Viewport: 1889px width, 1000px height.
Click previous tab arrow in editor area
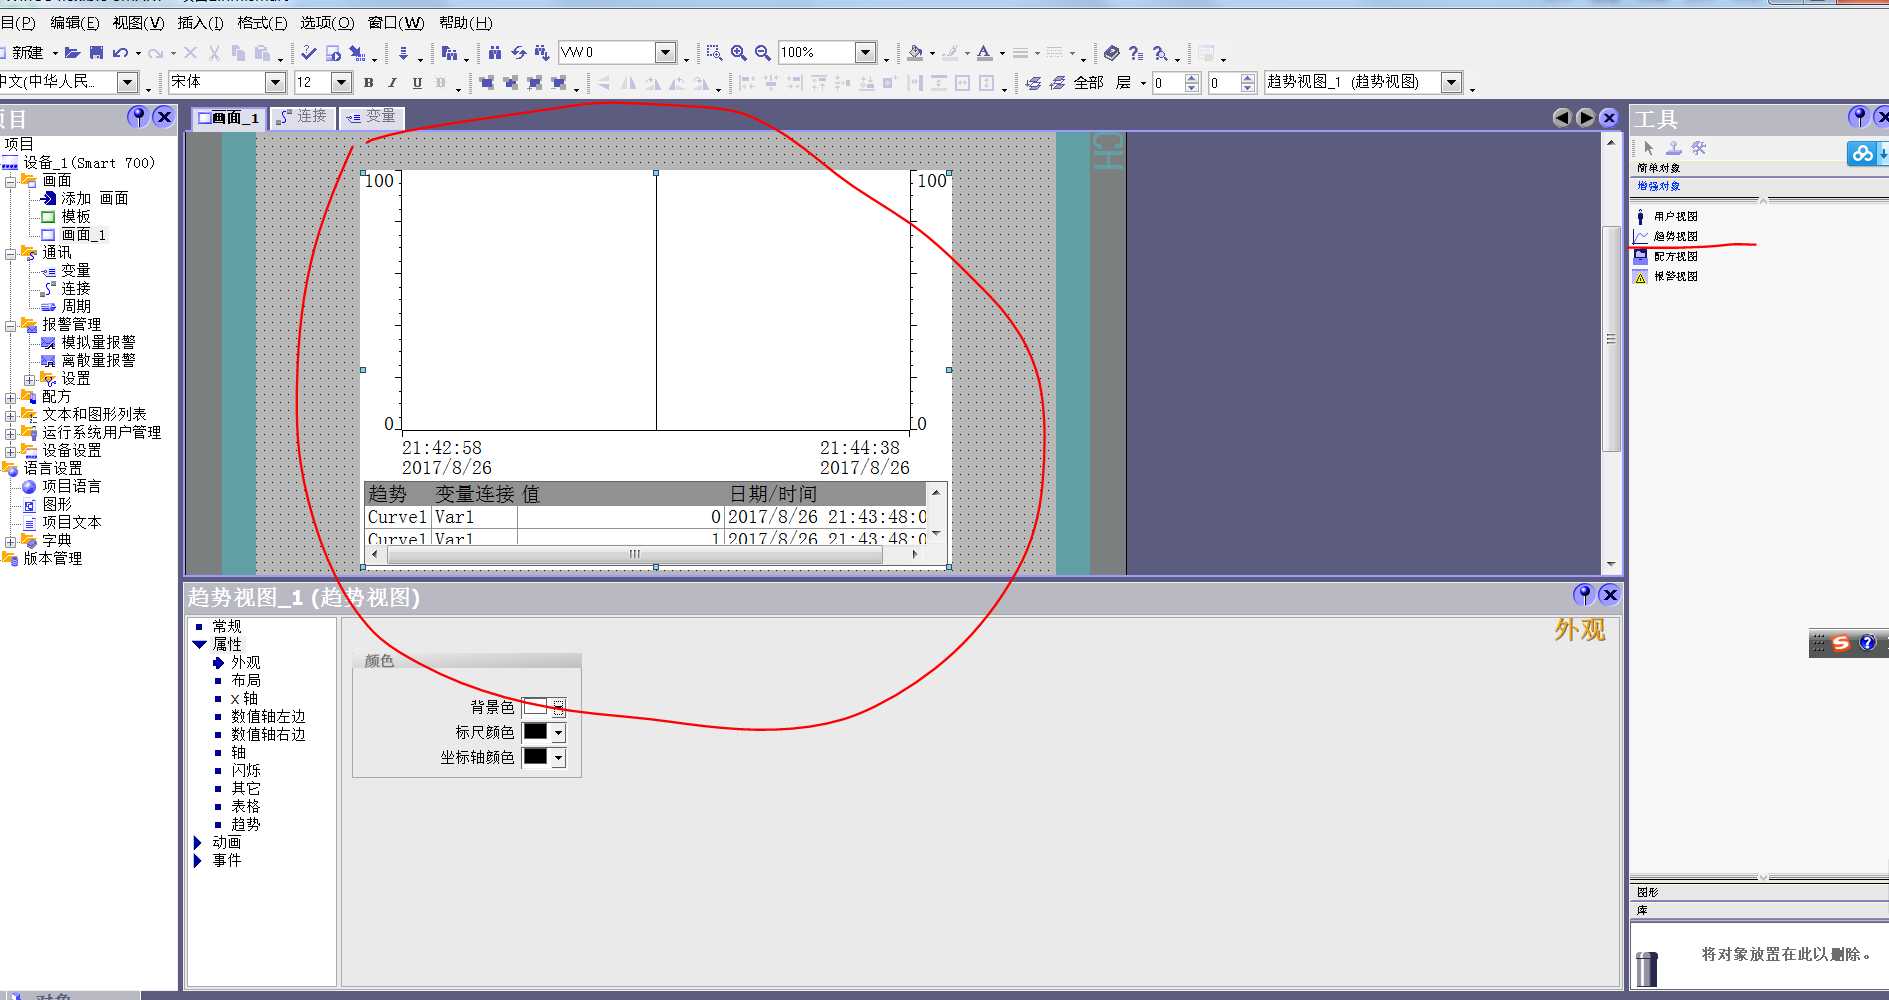1561,118
